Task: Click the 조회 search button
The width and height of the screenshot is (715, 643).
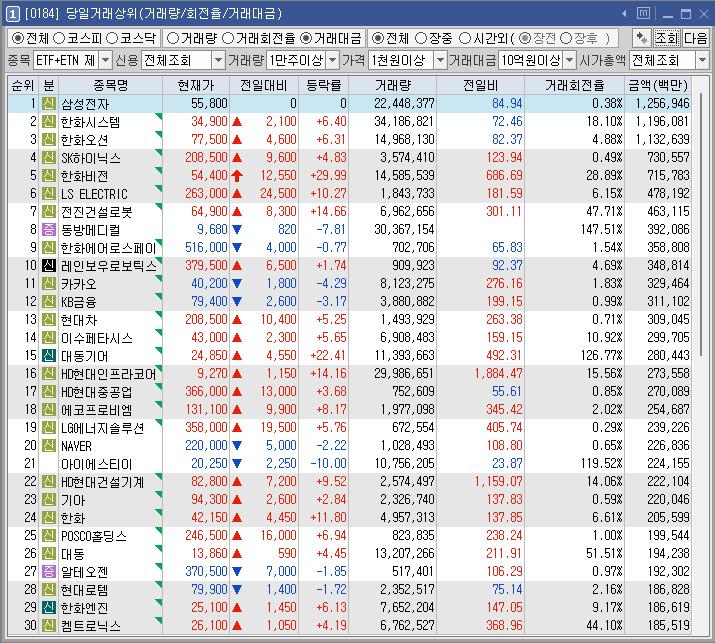Action: pyautogui.click(x=666, y=38)
